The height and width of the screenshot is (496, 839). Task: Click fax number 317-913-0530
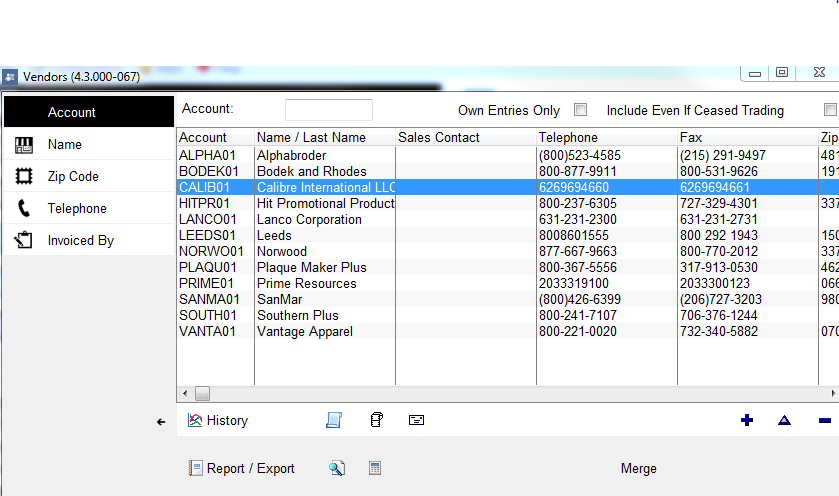tap(719, 268)
